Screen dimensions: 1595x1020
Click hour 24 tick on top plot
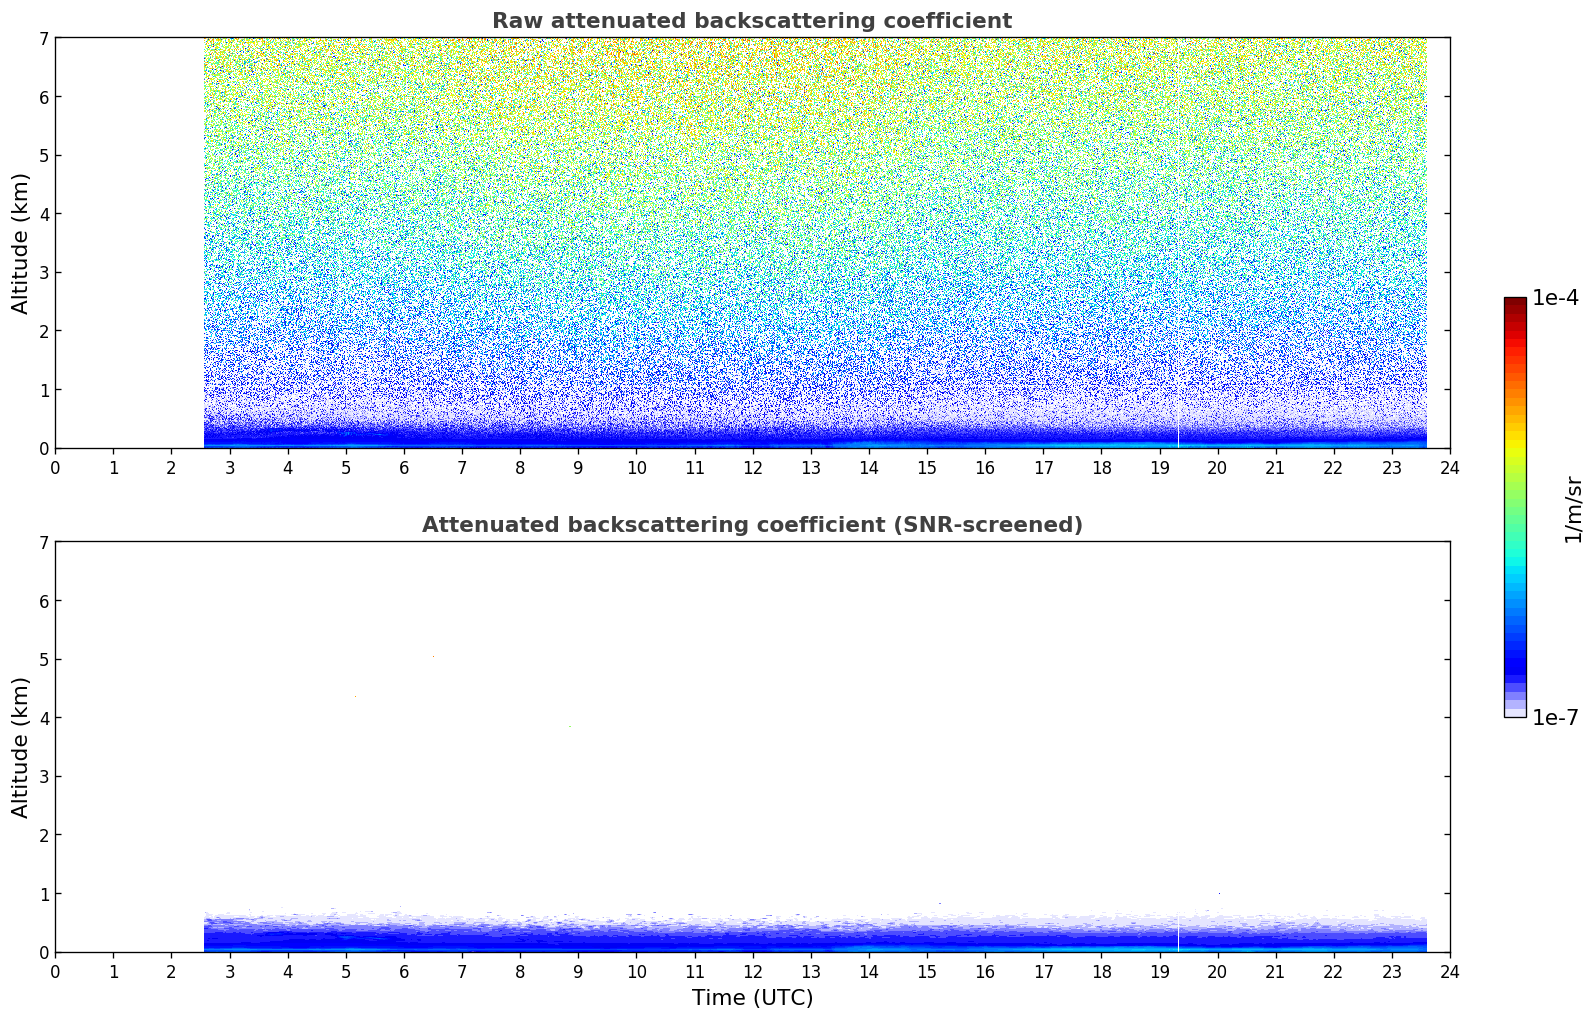click(1449, 467)
